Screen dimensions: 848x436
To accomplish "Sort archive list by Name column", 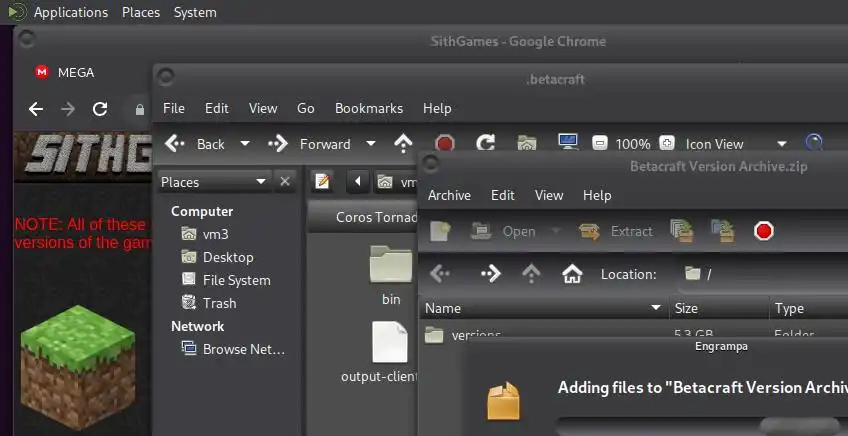I will (544, 308).
